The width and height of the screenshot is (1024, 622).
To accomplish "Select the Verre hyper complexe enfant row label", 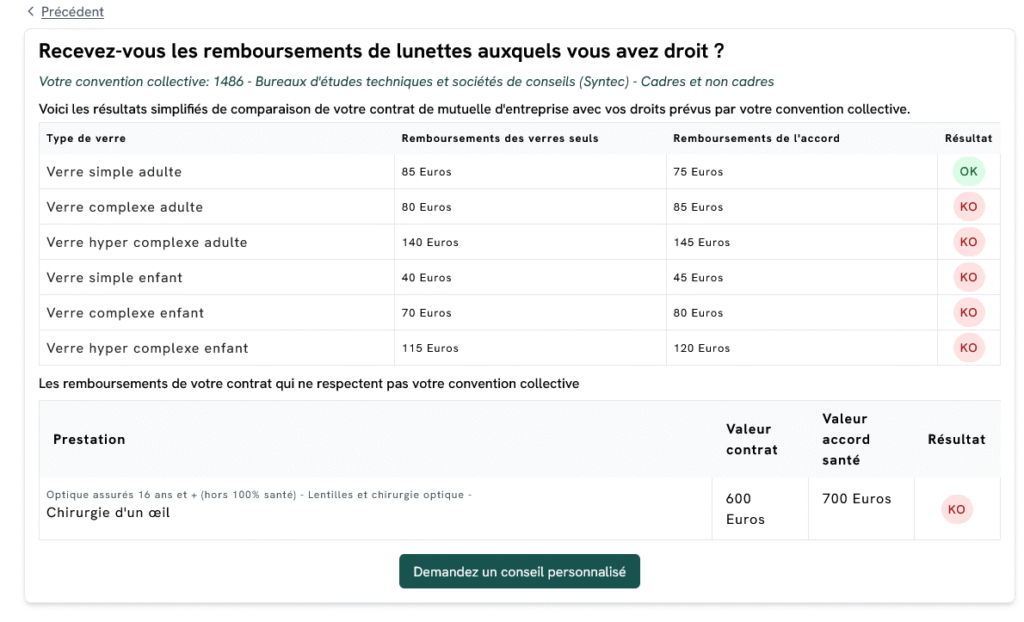I will point(147,348).
